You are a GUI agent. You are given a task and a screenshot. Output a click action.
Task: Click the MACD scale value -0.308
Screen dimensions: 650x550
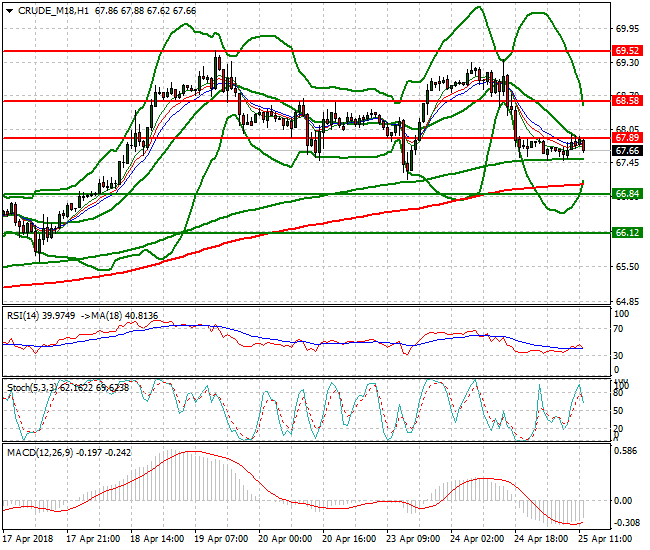626,523
